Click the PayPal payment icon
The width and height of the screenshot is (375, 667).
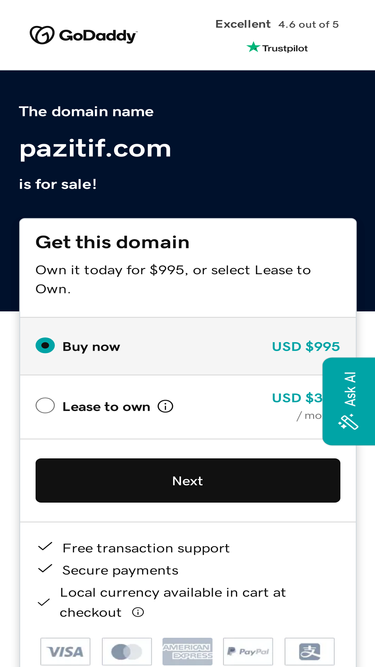click(248, 651)
